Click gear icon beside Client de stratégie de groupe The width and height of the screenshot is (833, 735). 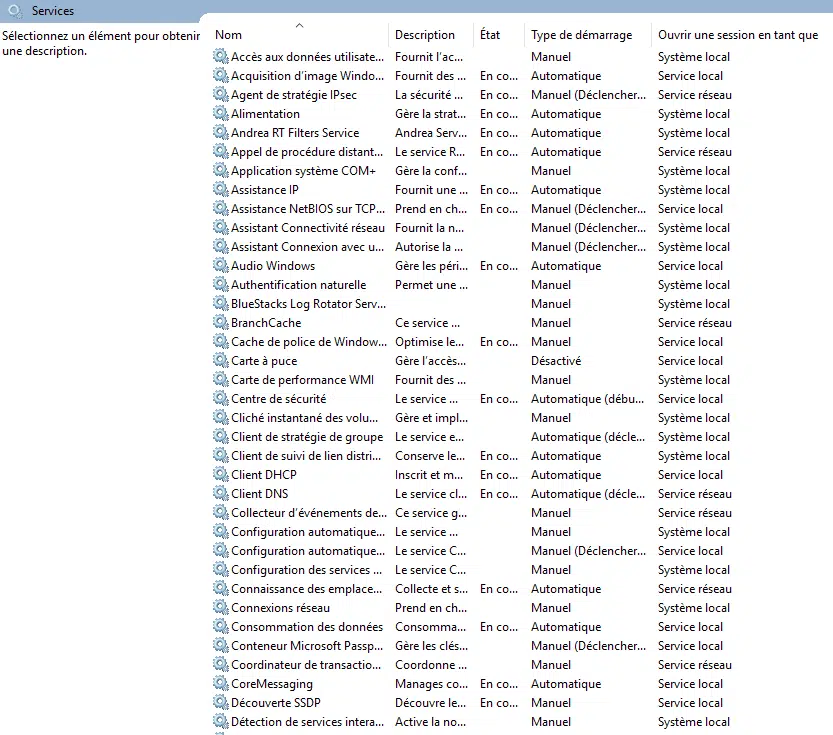pos(220,436)
